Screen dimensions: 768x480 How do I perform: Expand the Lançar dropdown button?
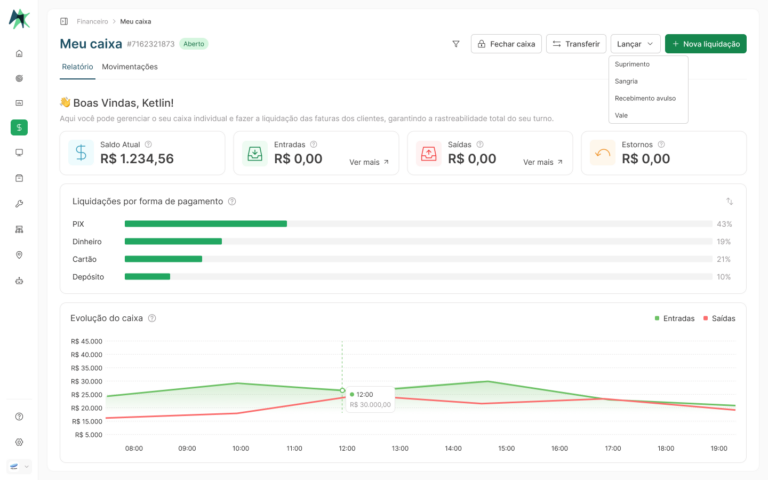pos(635,44)
